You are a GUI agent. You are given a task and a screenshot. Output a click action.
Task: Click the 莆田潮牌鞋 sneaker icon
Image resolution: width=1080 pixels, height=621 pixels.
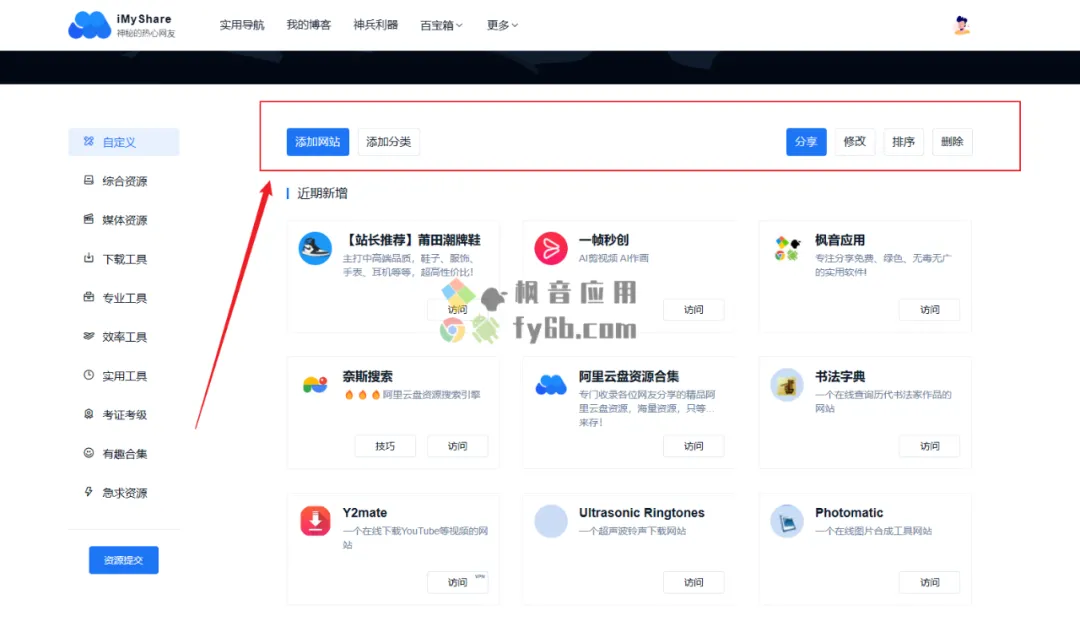tap(315, 248)
